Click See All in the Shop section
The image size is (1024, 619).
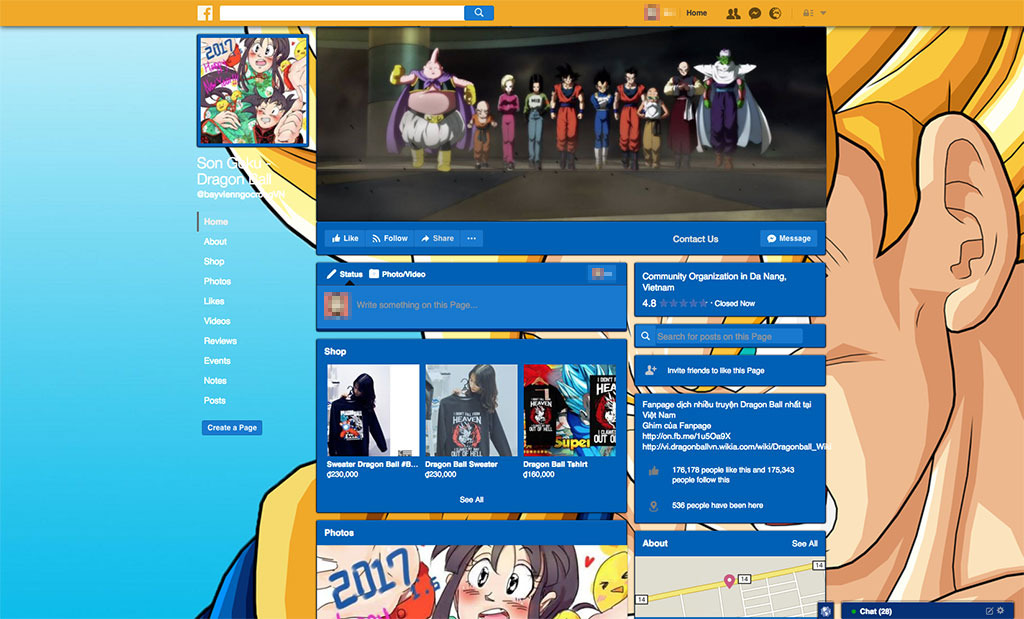coord(472,500)
